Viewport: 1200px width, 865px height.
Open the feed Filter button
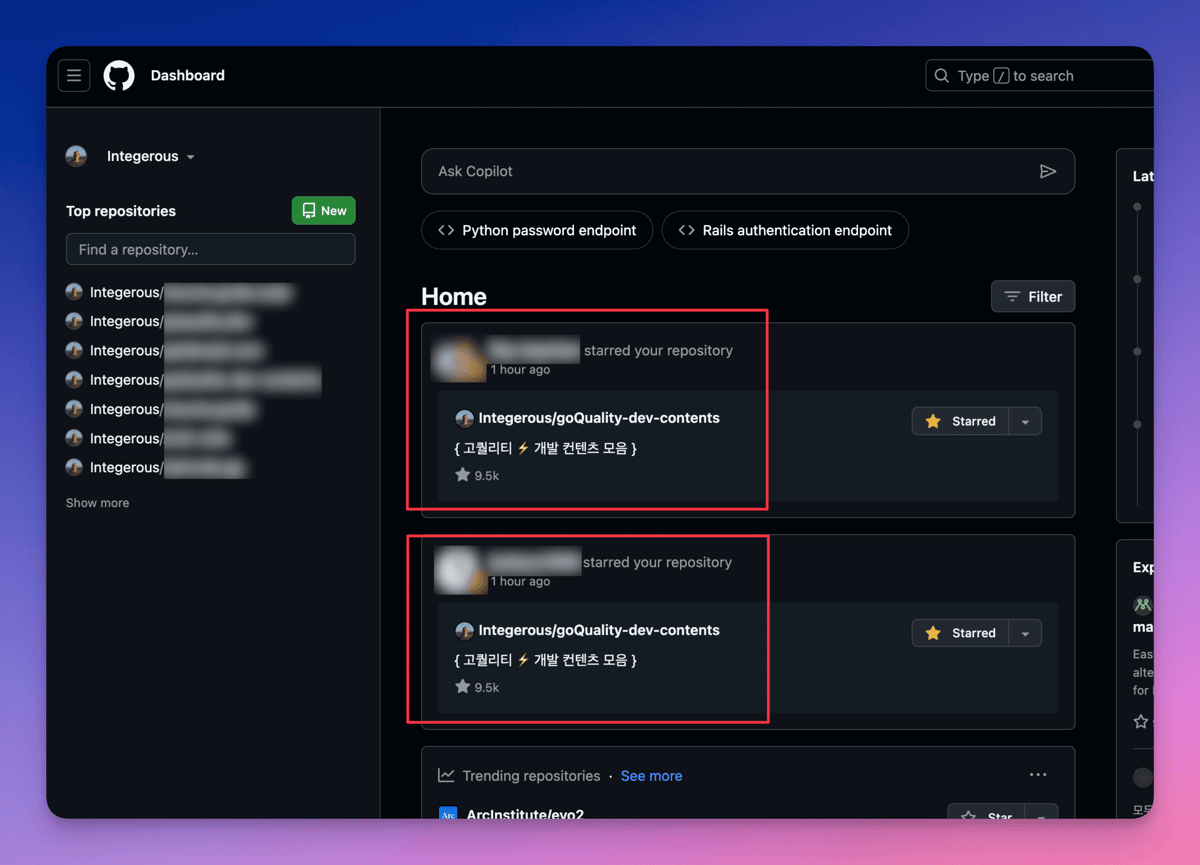[1033, 297]
